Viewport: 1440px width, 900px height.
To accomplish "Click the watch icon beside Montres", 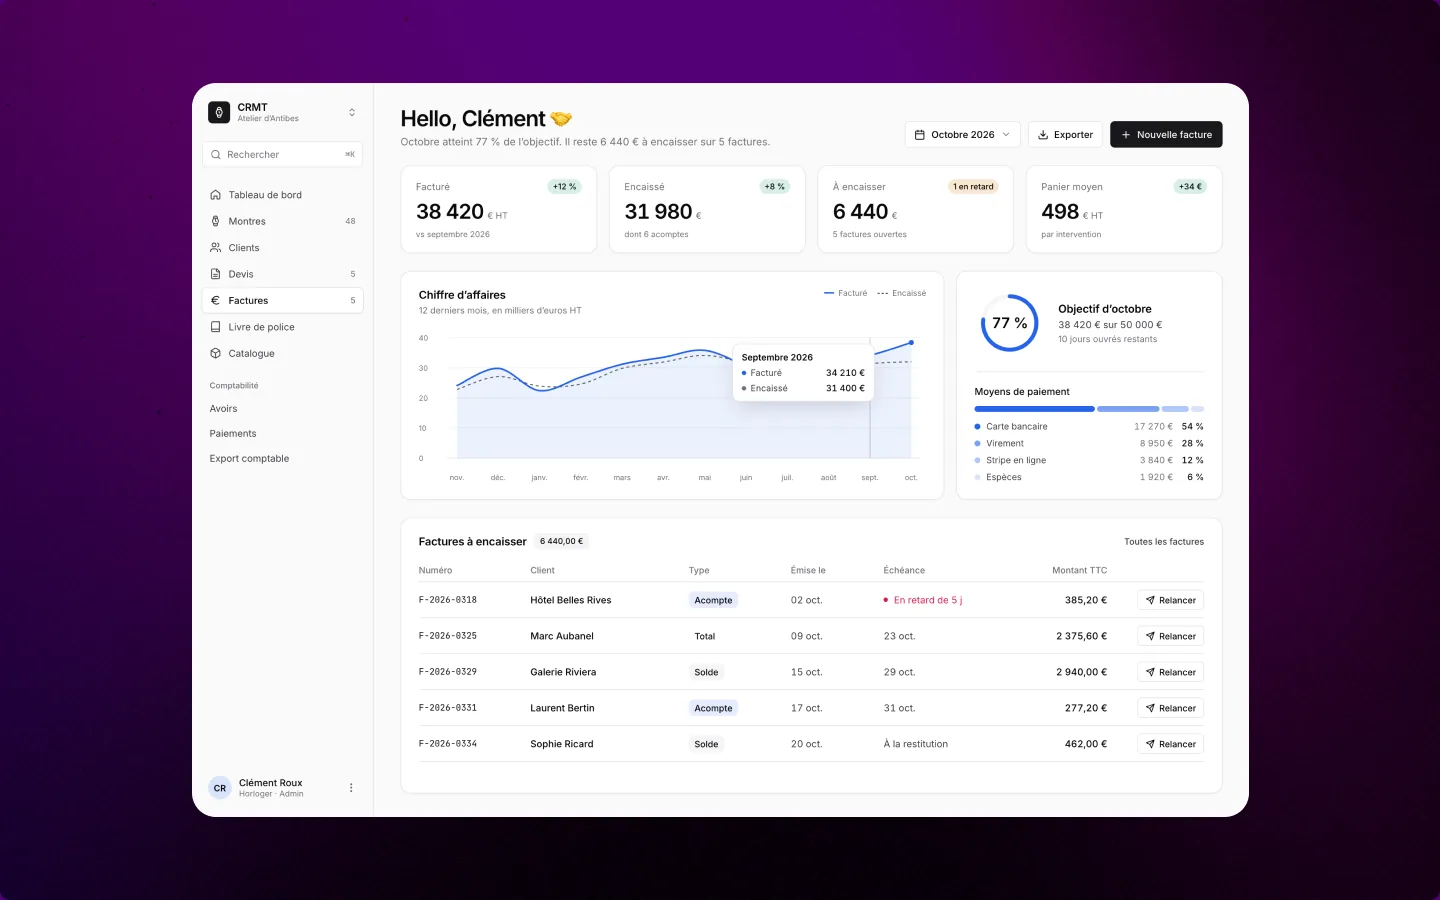I will (216, 221).
